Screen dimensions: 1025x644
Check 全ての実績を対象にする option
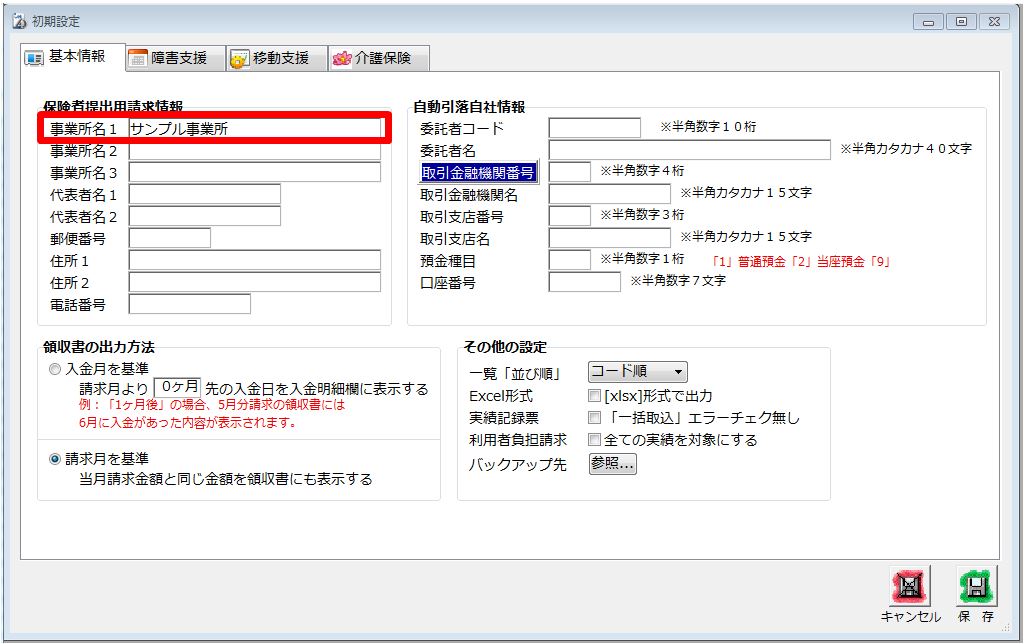595,440
